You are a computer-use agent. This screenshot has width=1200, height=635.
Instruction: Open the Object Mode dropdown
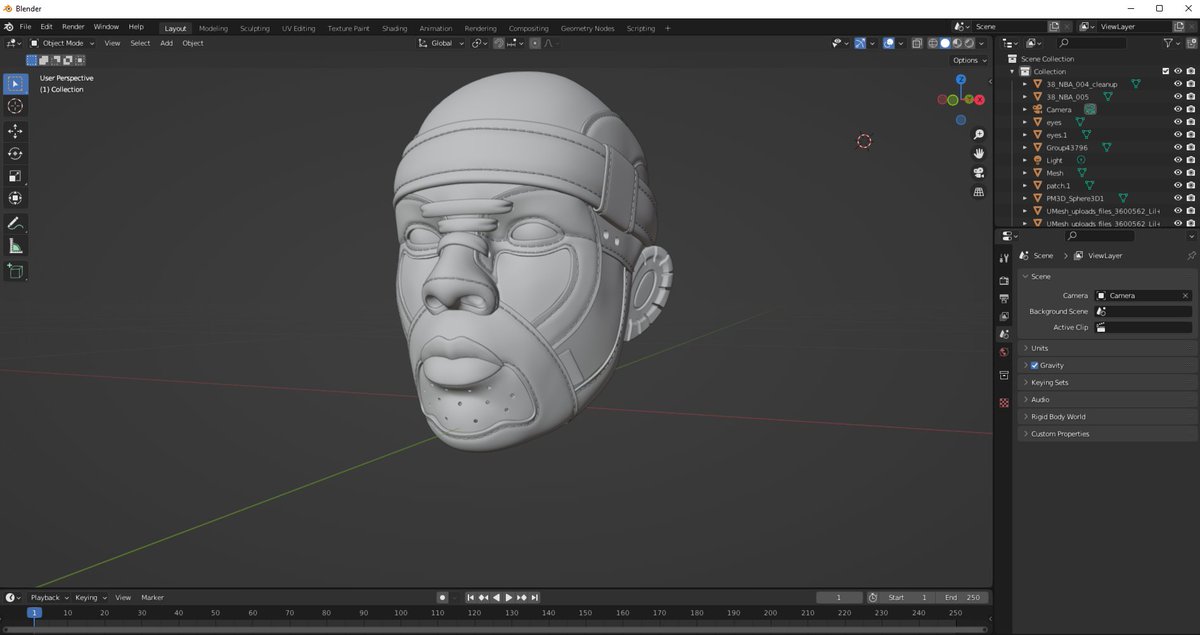[x=60, y=43]
